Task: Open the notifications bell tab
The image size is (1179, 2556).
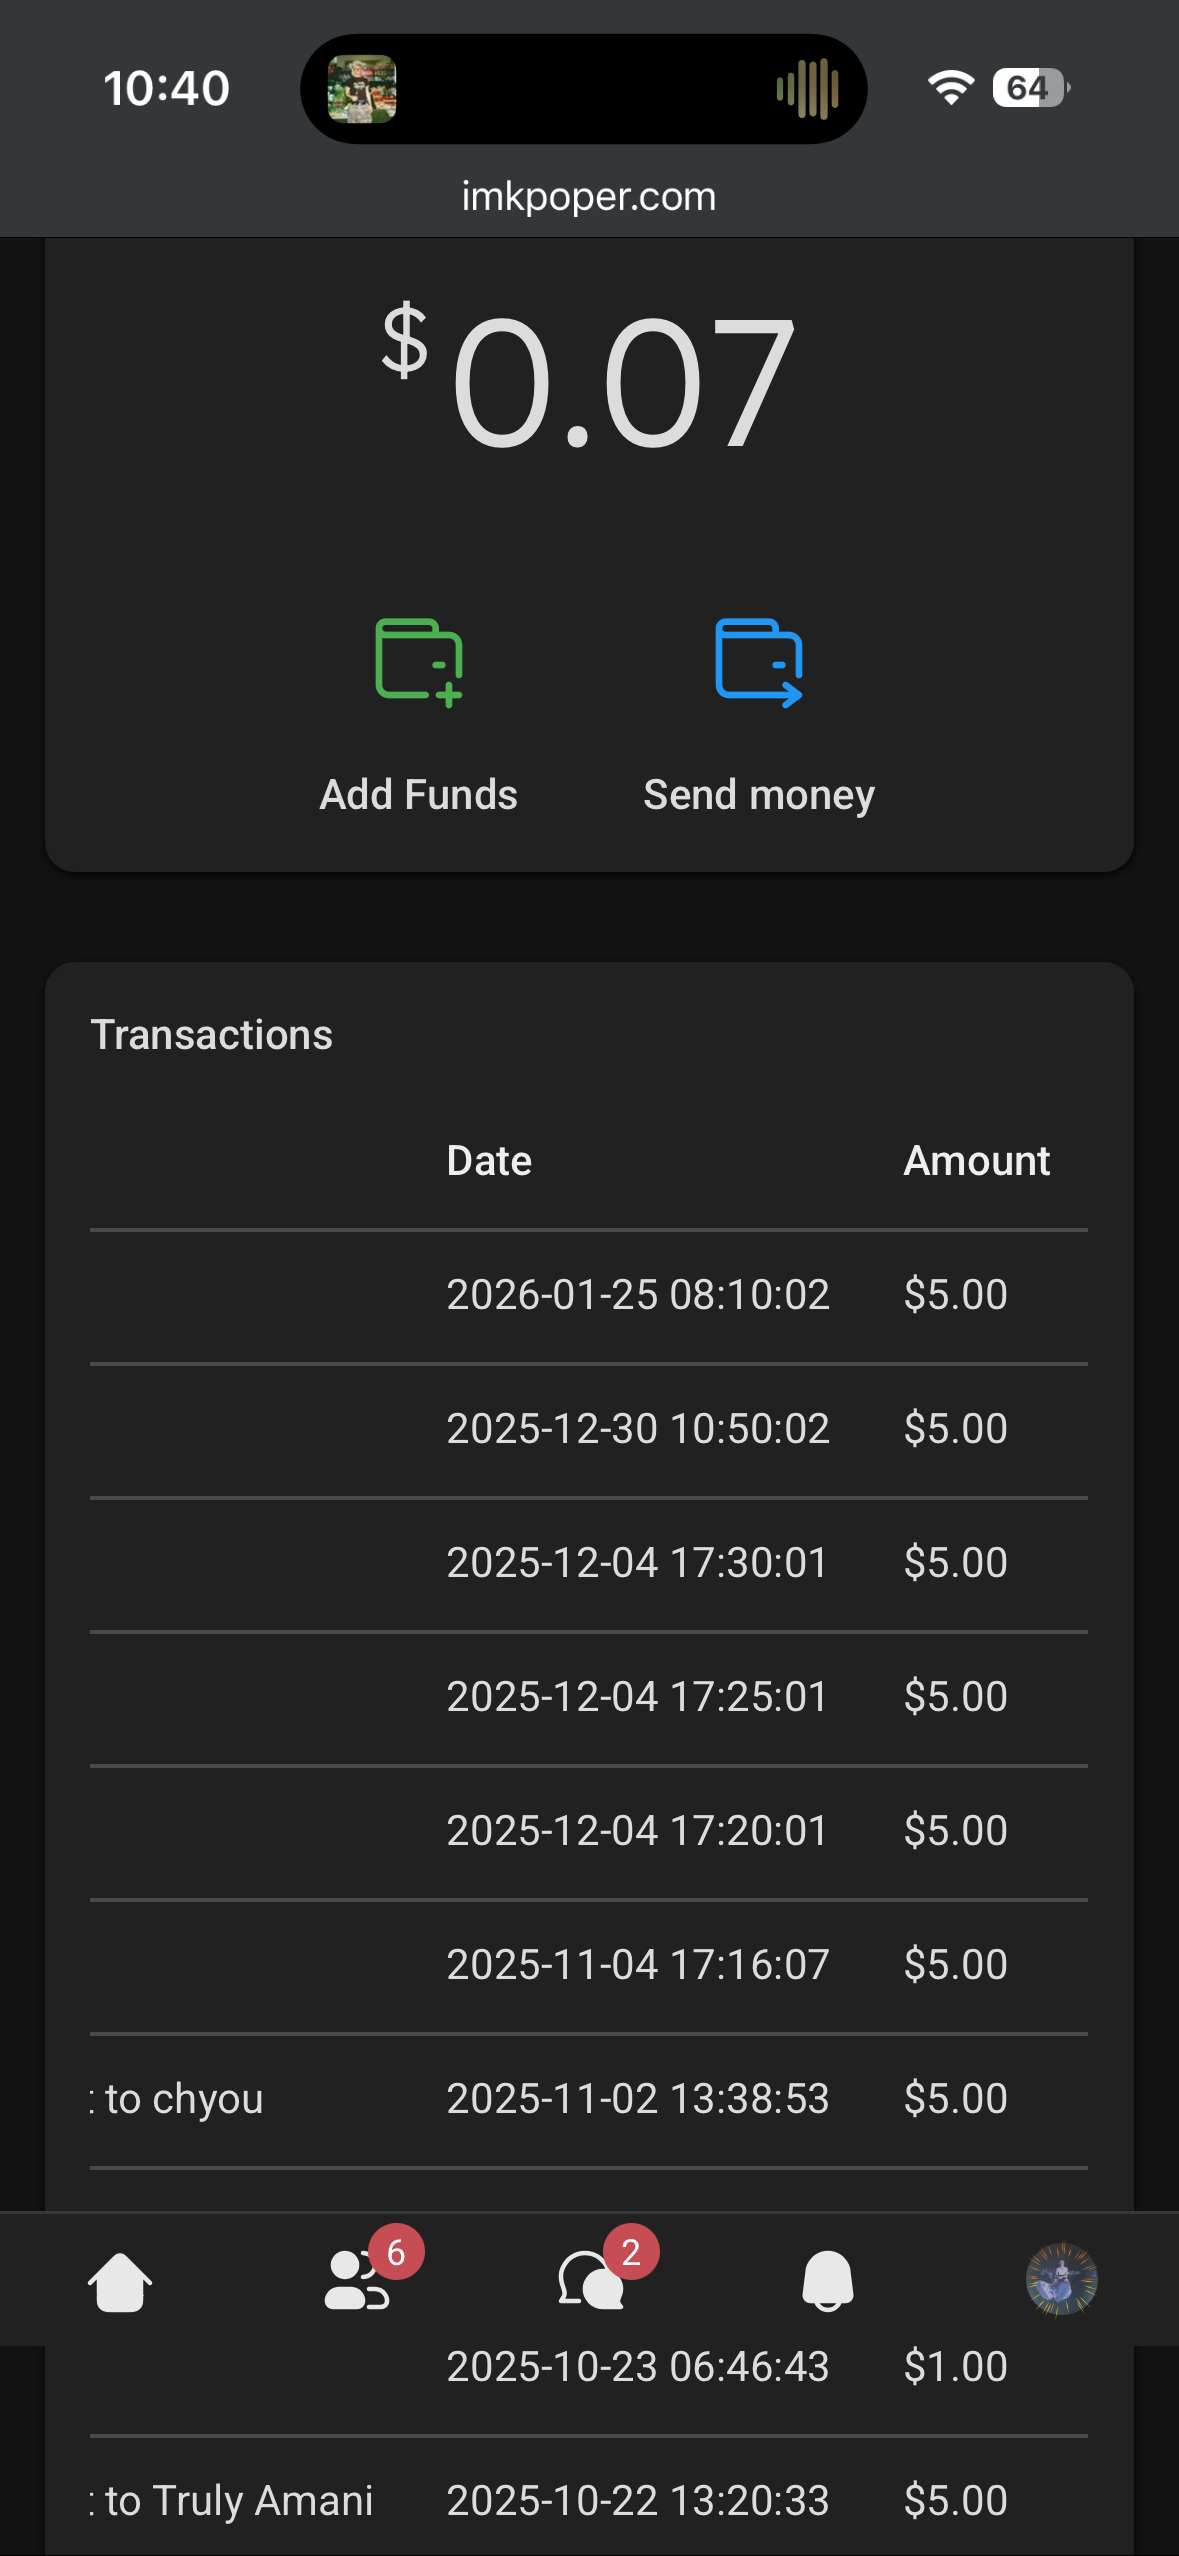Action: click(827, 2281)
